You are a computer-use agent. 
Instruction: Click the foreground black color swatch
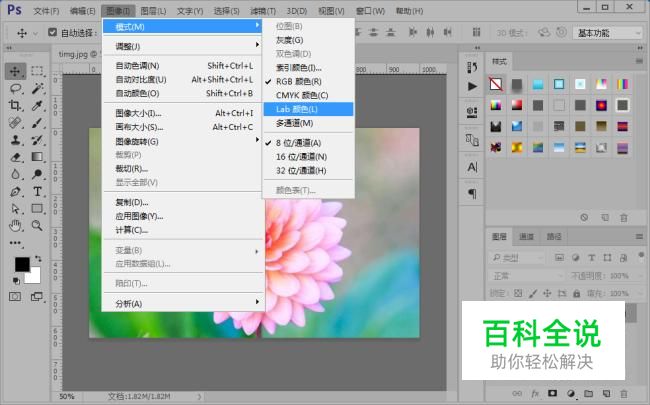(21, 264)
